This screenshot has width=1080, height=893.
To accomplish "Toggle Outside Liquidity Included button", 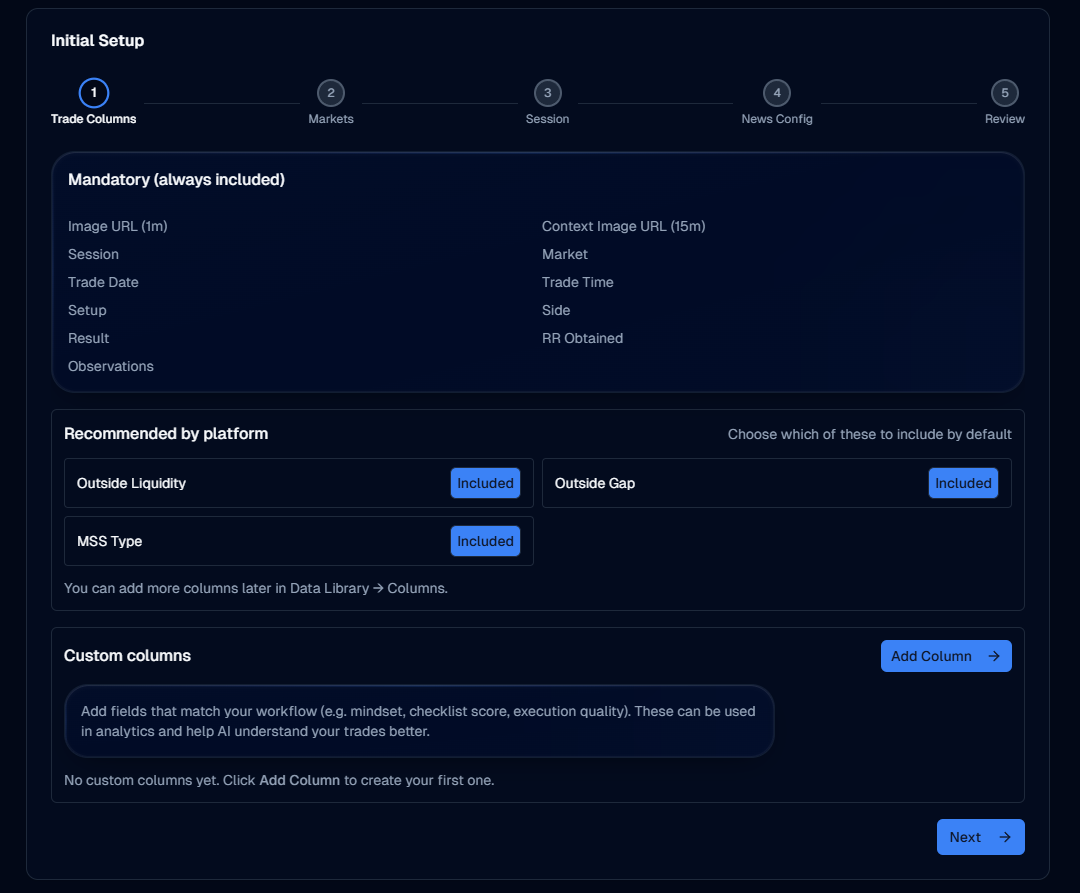I will pos(486,483).
